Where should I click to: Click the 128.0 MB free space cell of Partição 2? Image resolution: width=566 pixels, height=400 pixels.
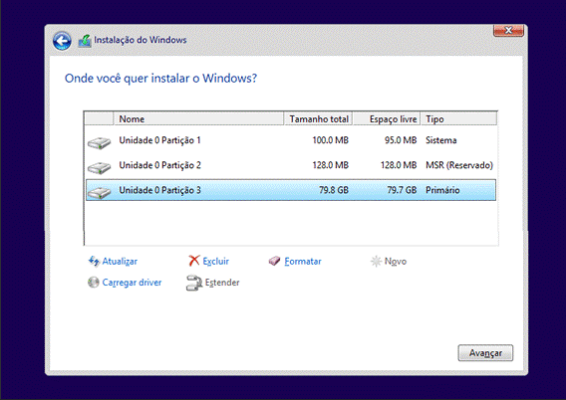click(399, 165)
